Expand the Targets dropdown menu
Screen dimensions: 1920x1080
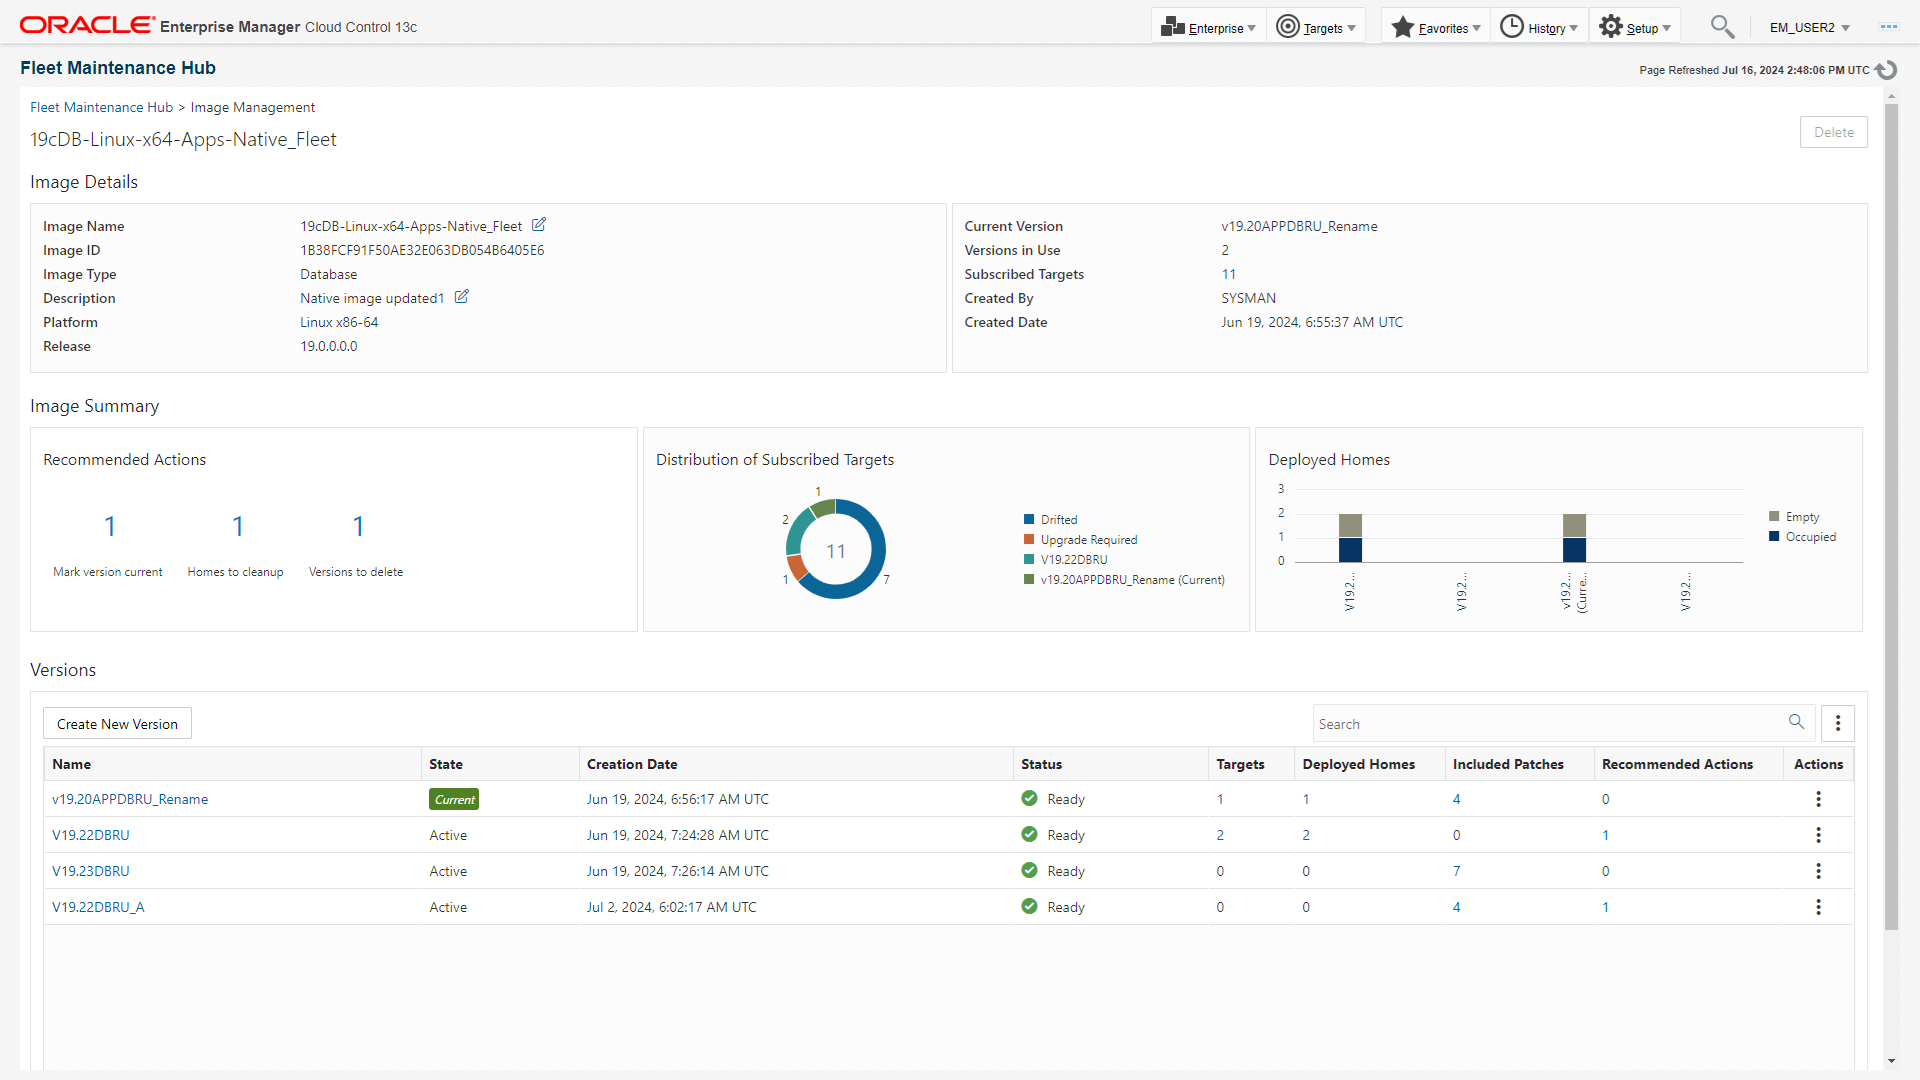click(1316, 27)
